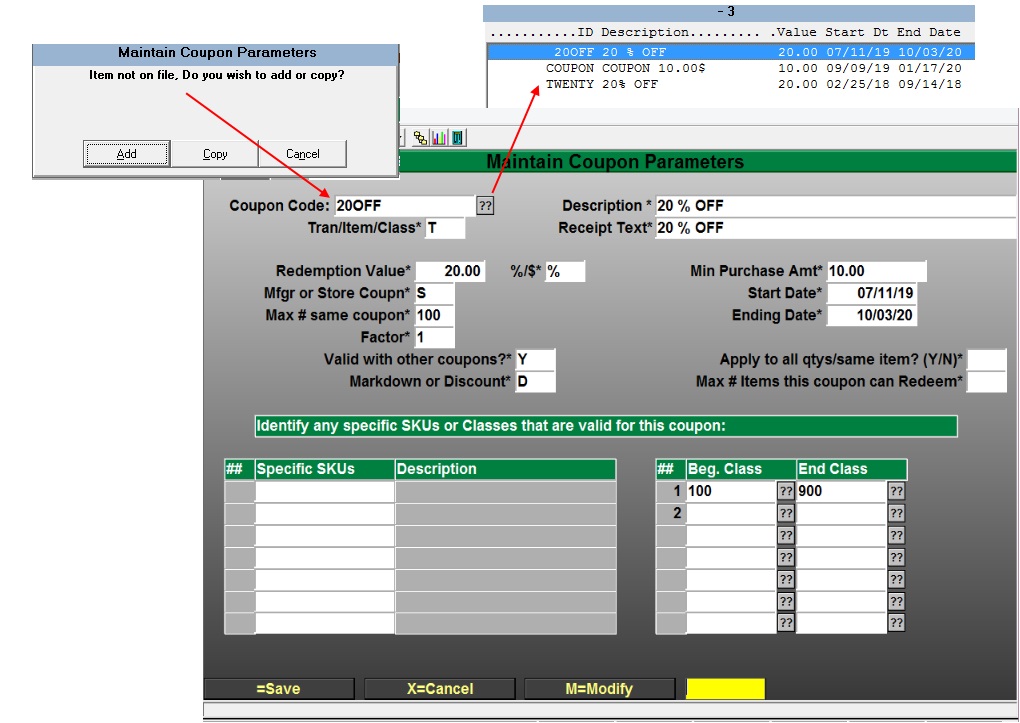Open the third row End Class lookup
The width and height of the screenshot is (1020, 723).
pos(896,536)
